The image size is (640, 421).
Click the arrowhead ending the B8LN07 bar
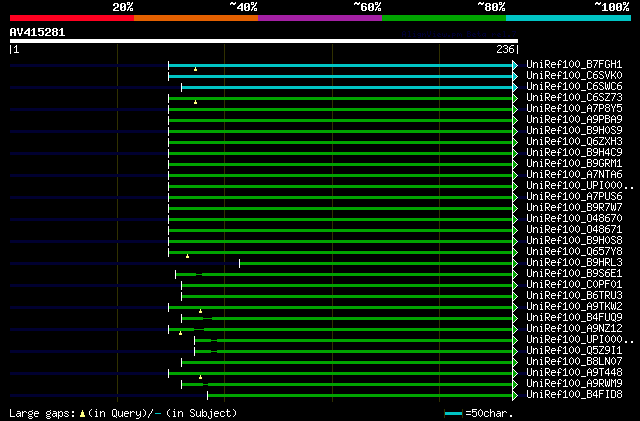point(515,362)
